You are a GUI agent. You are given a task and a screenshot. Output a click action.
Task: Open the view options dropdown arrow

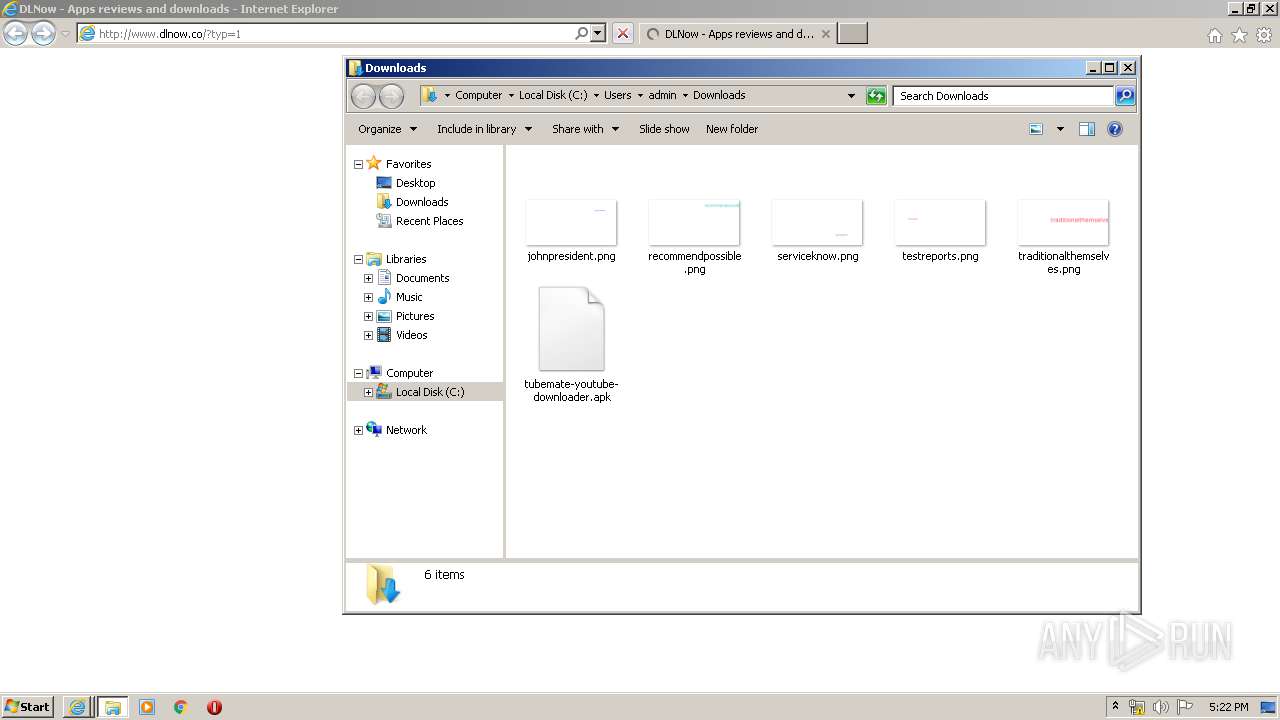click(x=1060, y=129)
